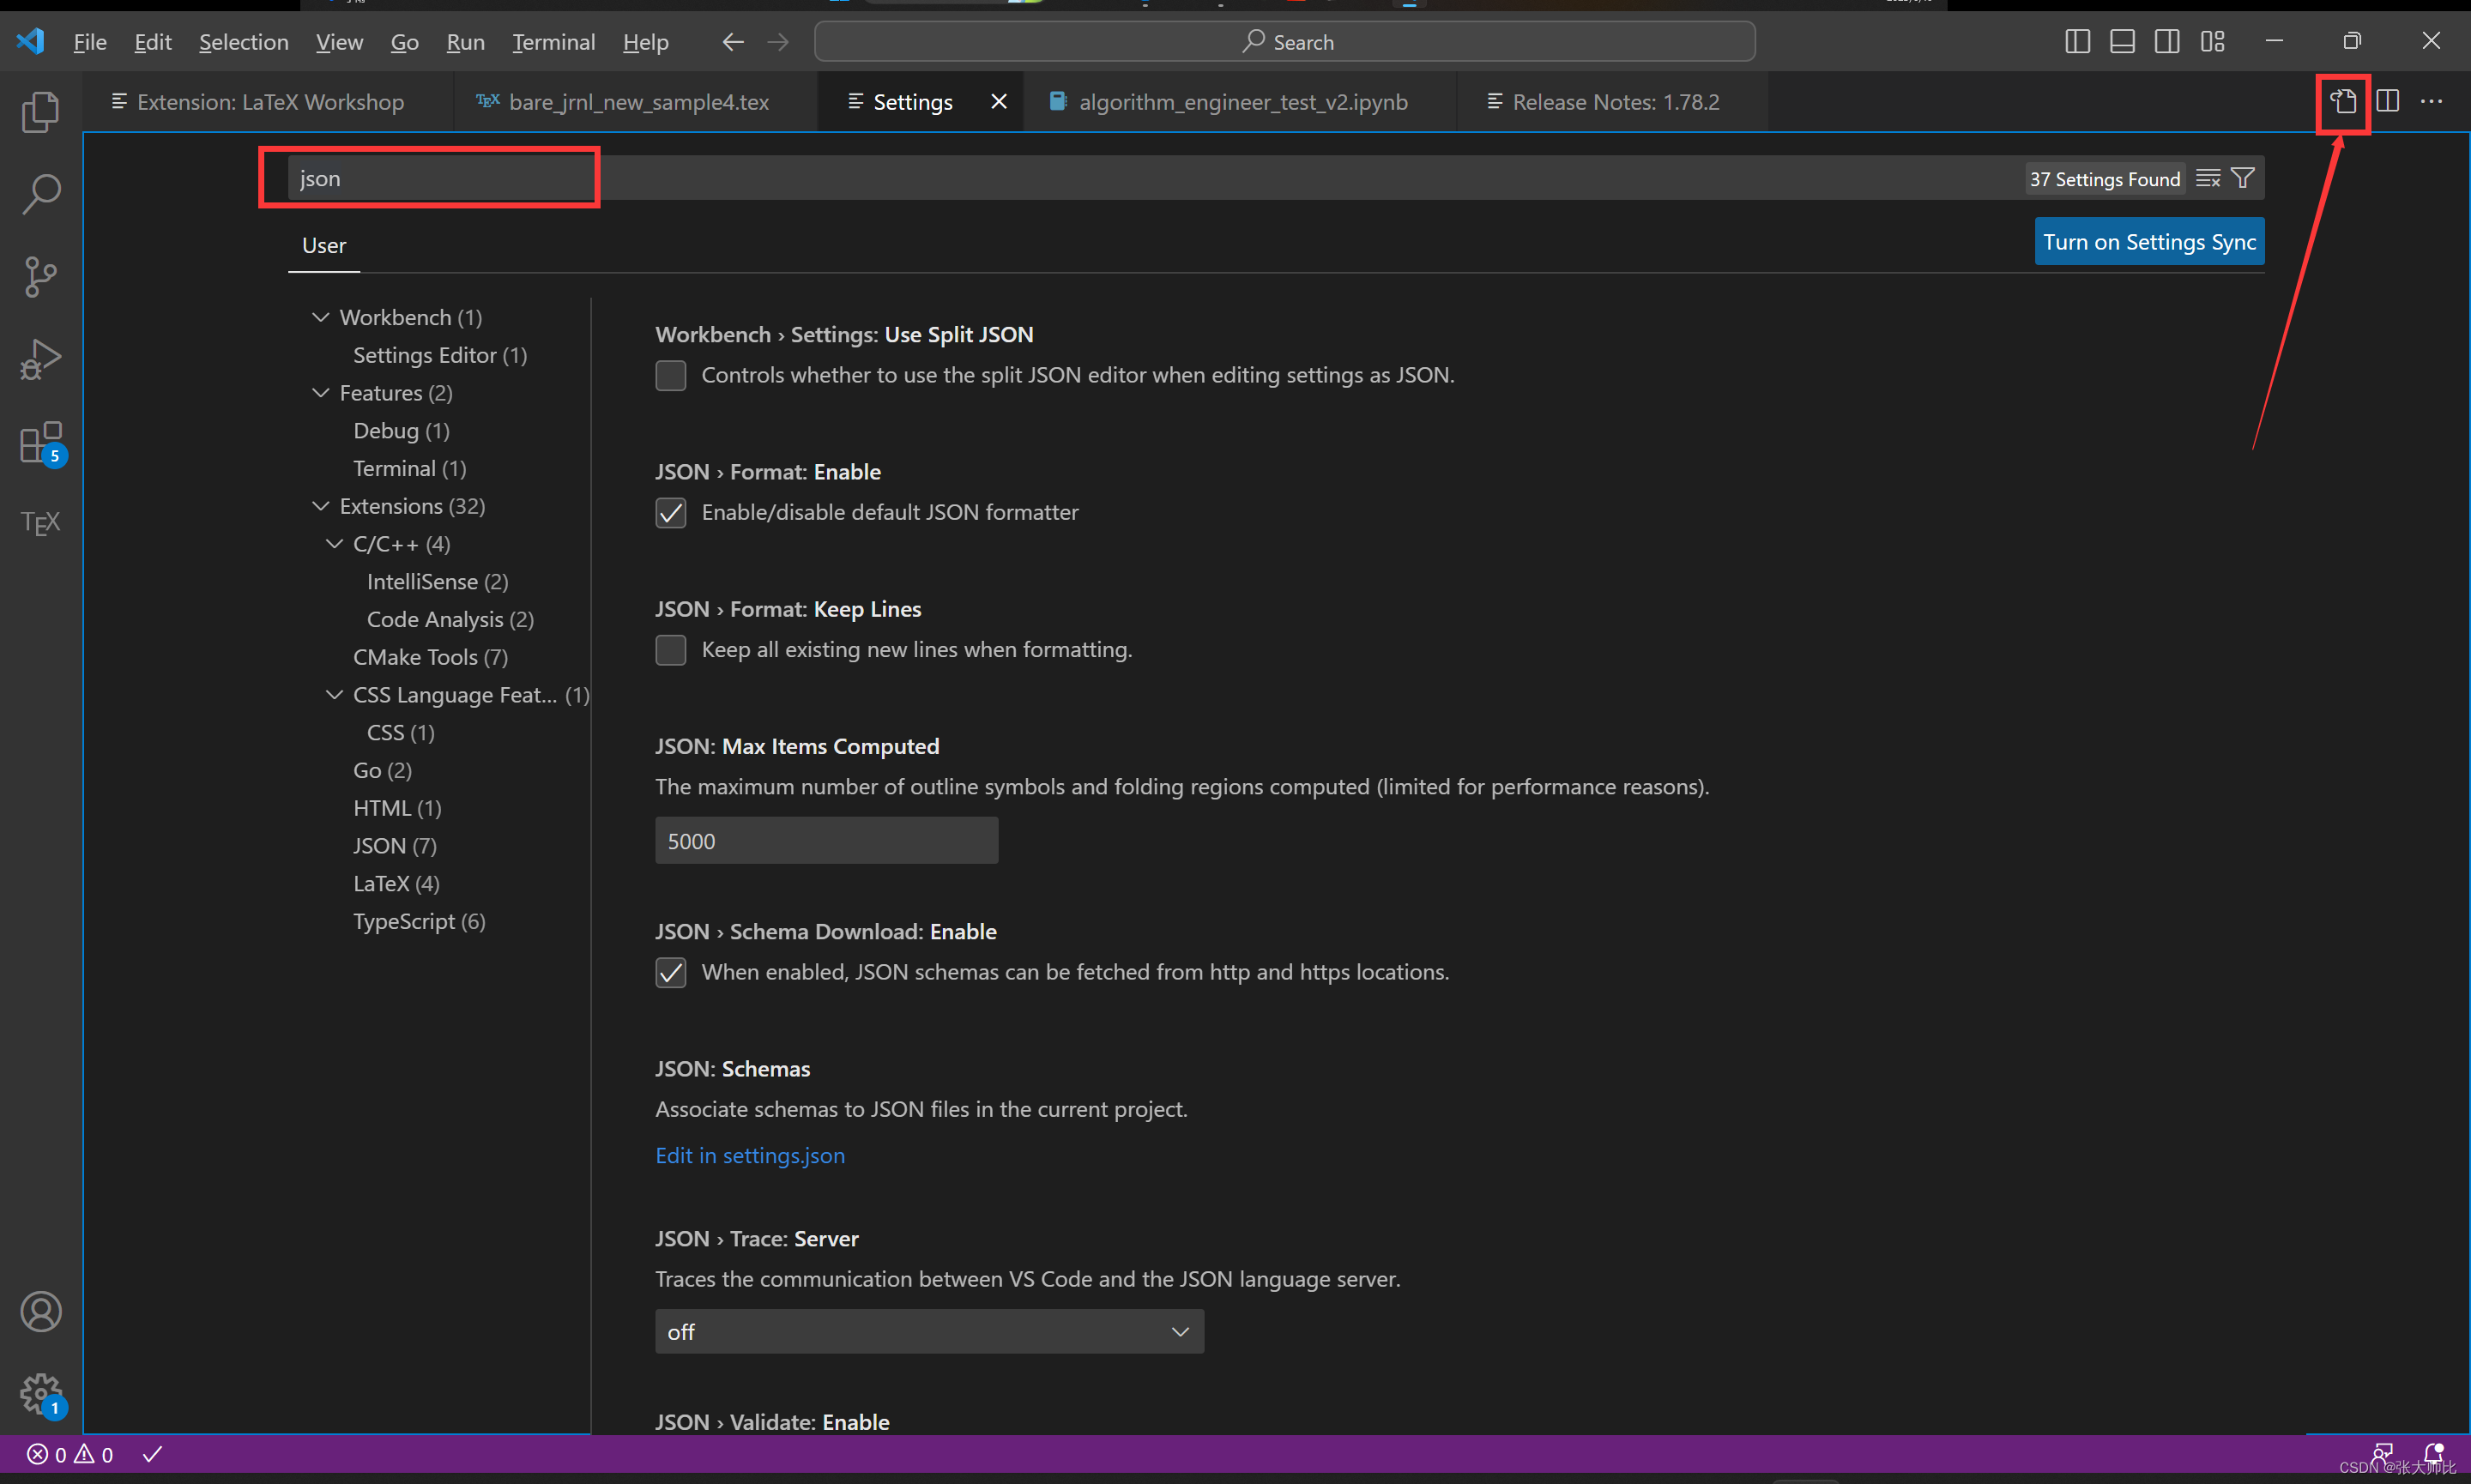Uncheck JSON Format Enable checkbox
Viewport: 2471px width, 1484px height.
pyautogui.click(x=671, y=513)
